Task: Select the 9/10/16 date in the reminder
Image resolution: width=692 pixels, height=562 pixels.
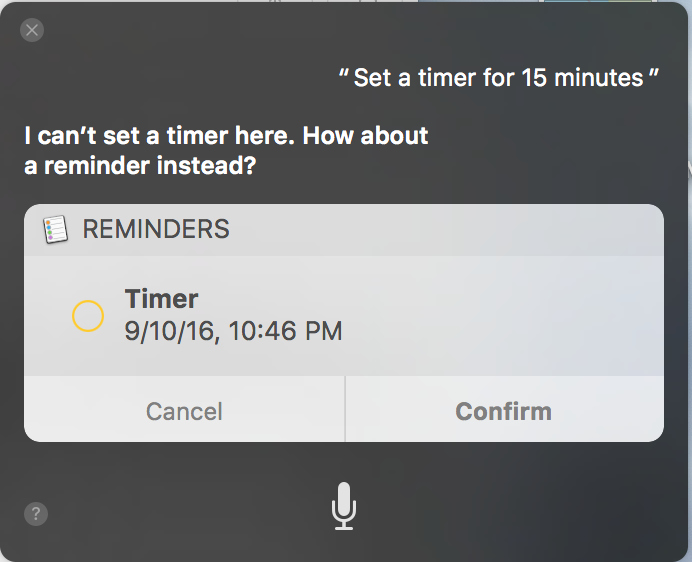Action: (172, 331)
